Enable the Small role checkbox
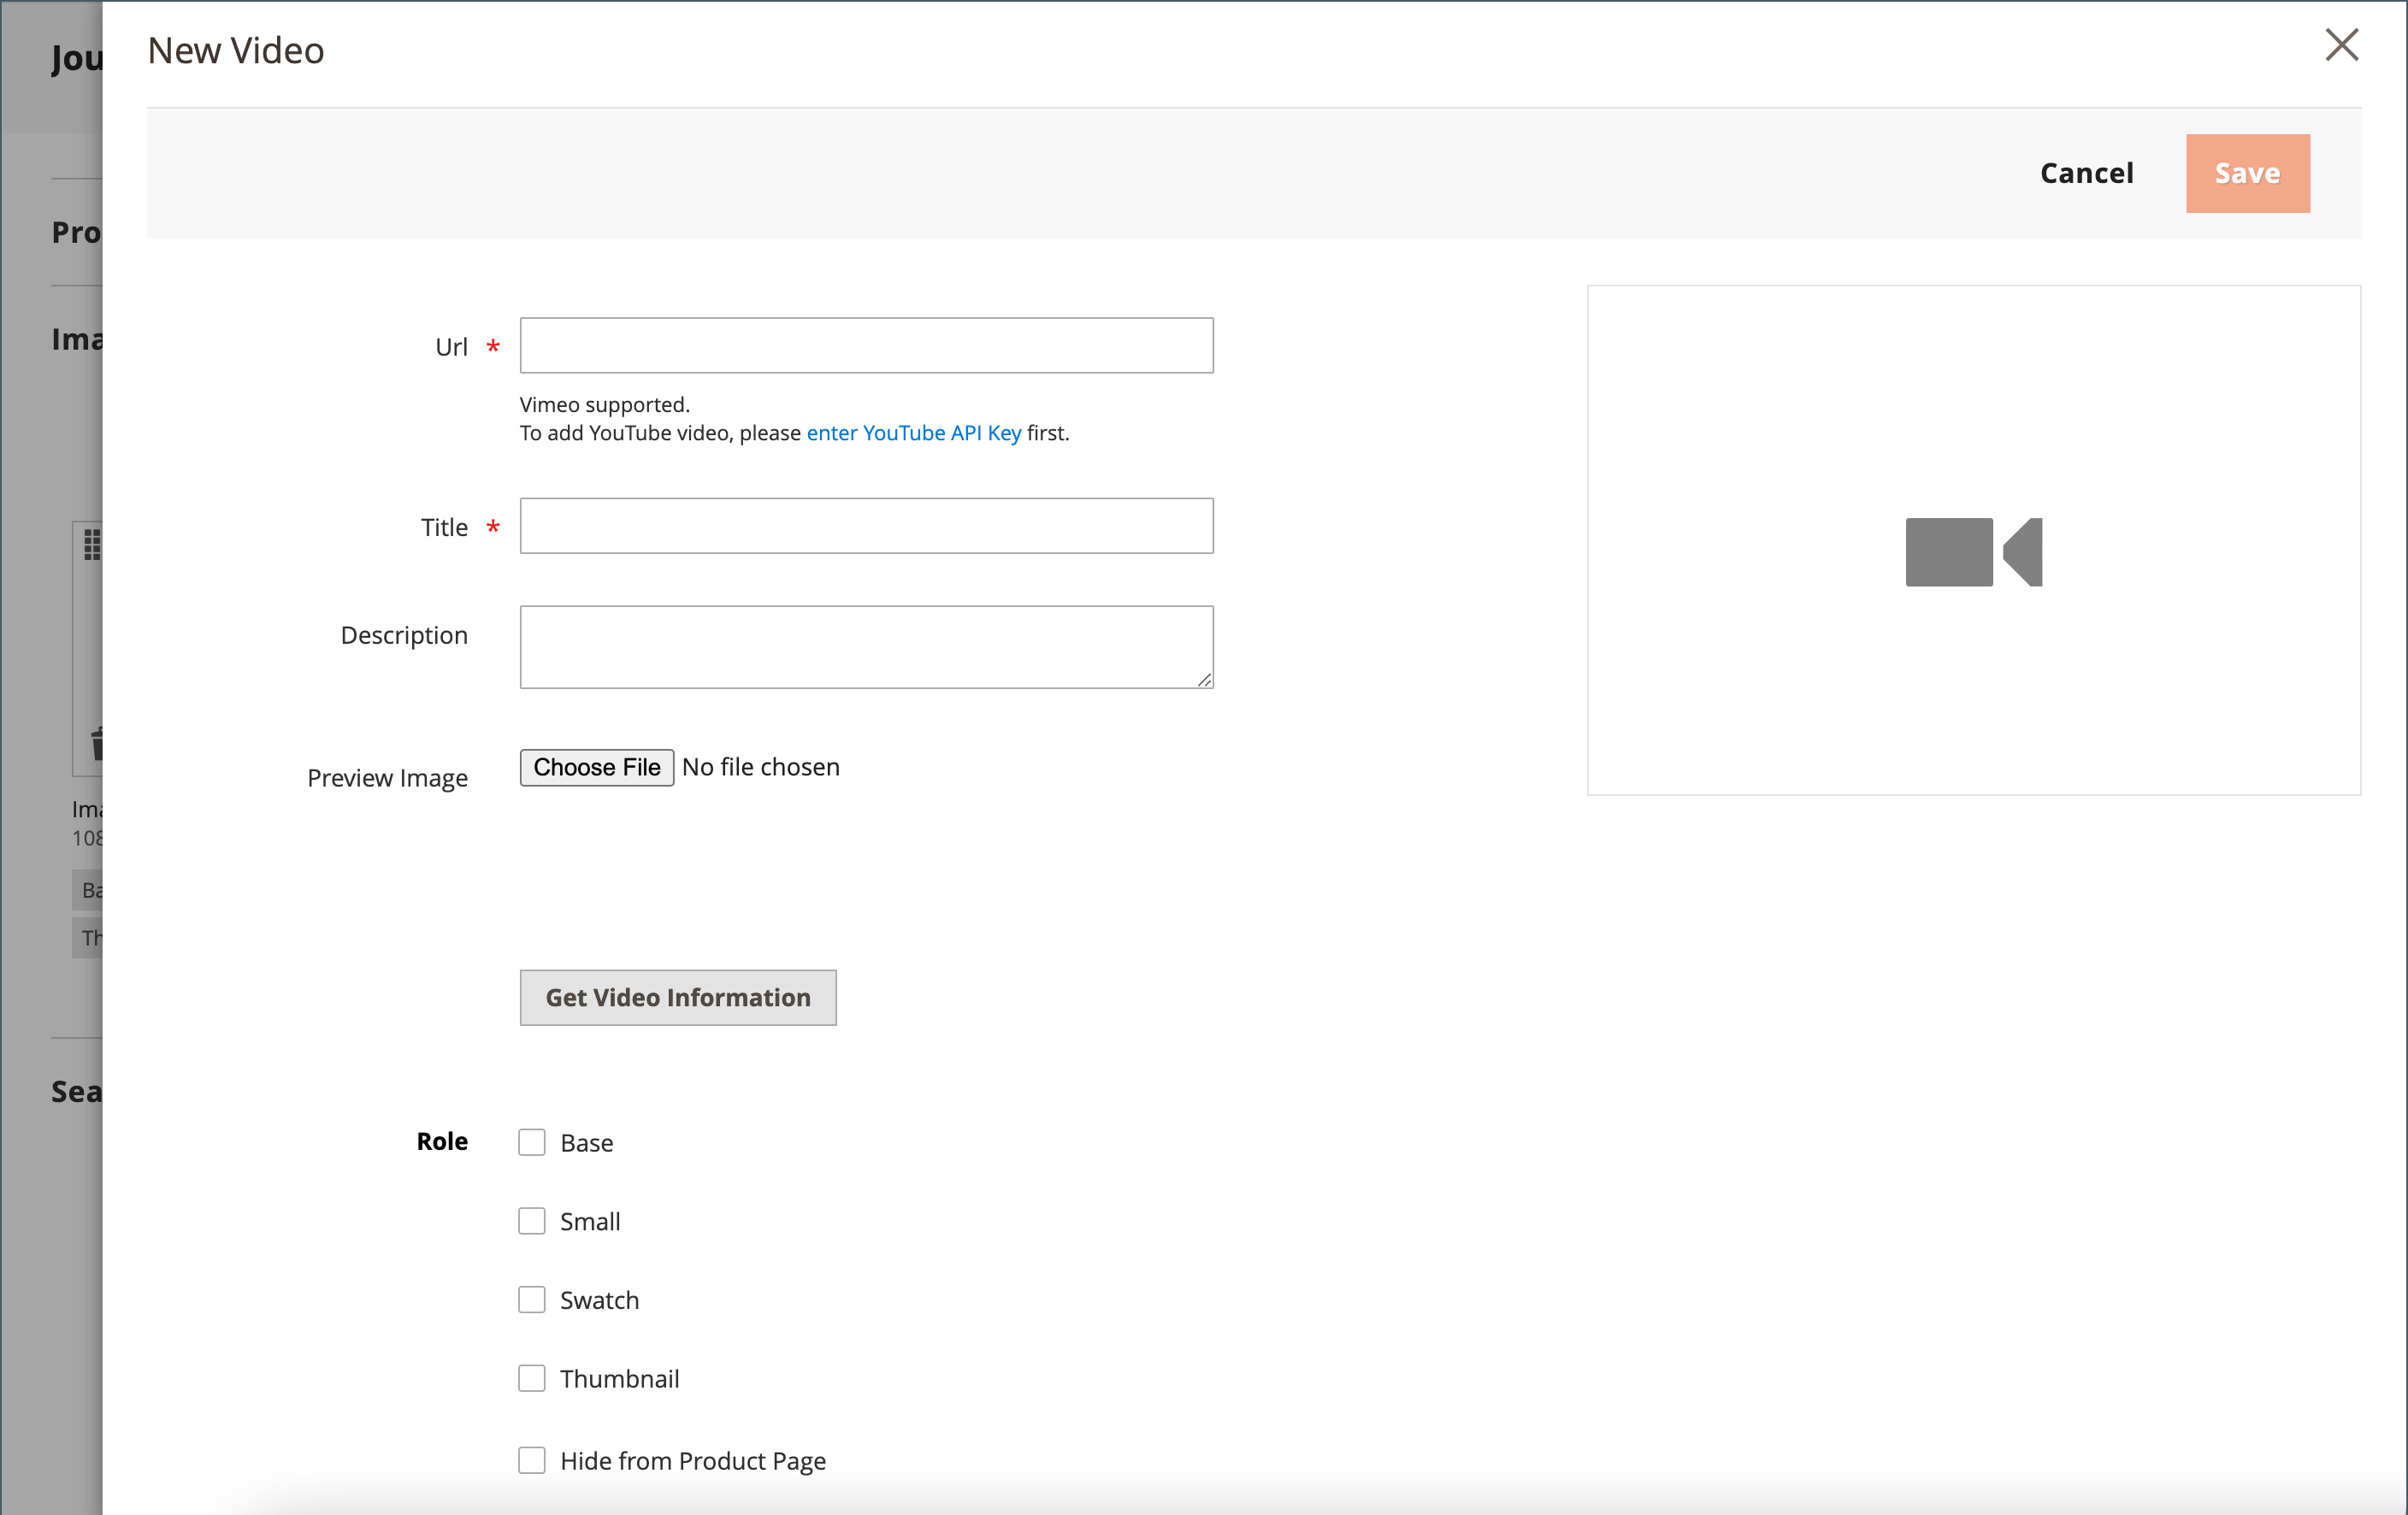 point(532,1221)
